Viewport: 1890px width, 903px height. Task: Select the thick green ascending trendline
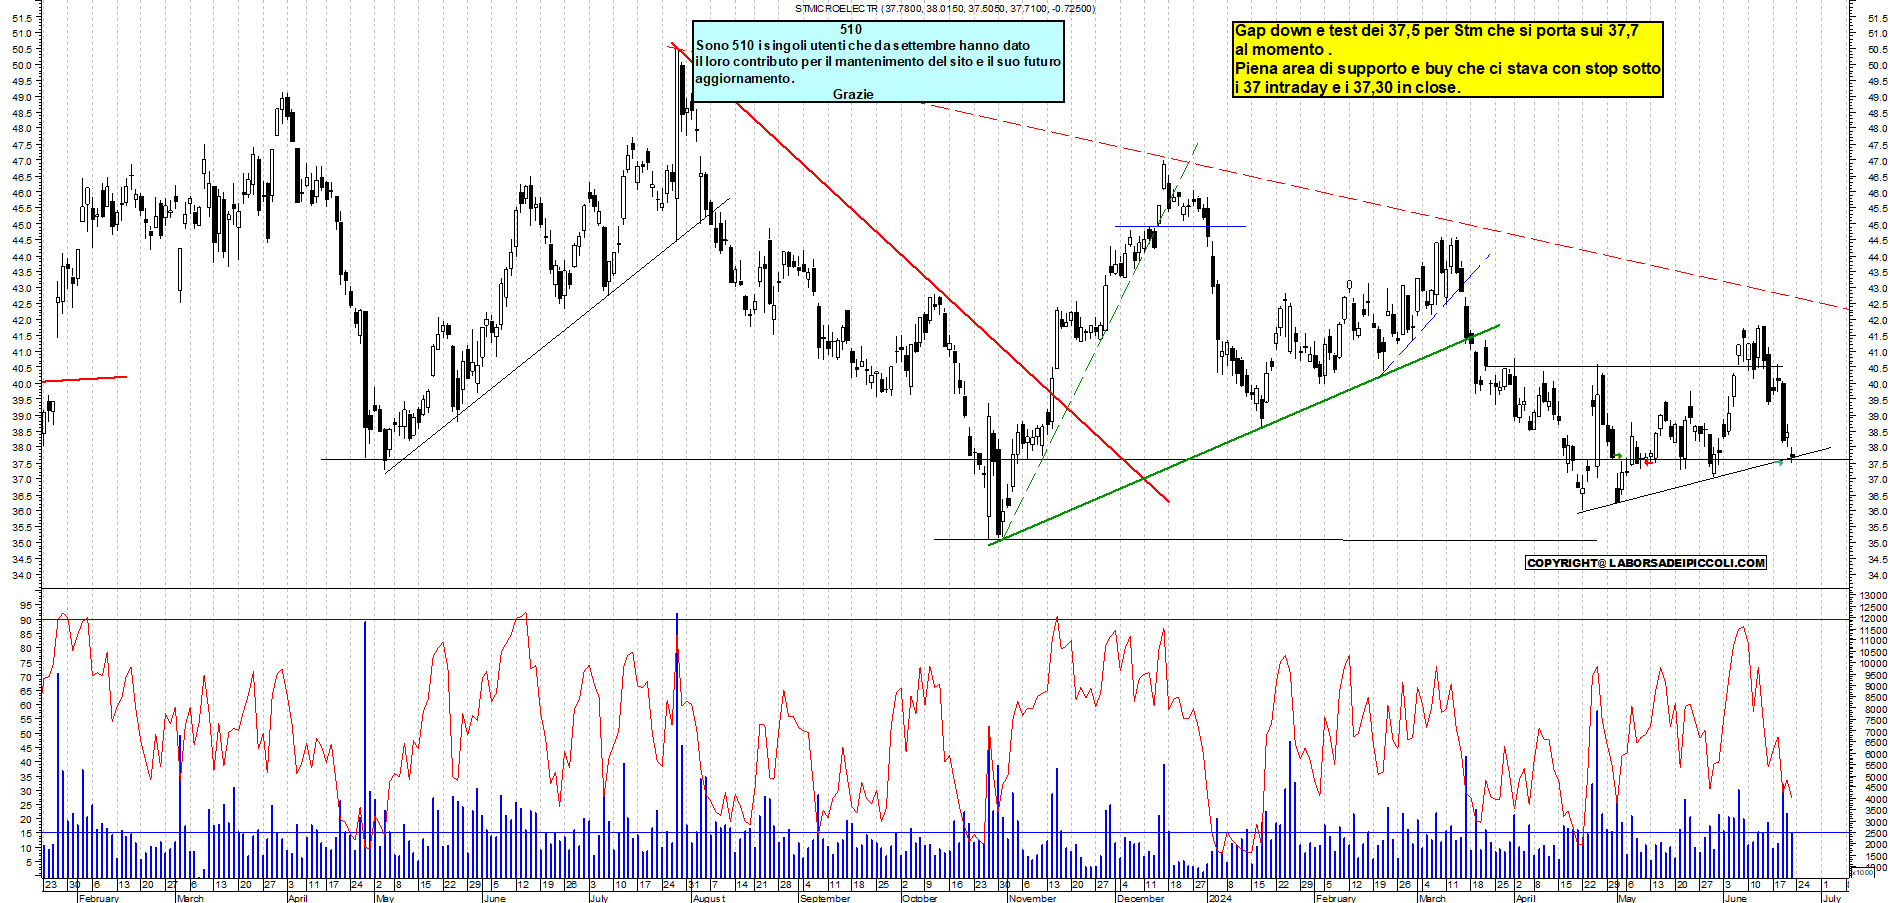click(x=1245, y=433)
